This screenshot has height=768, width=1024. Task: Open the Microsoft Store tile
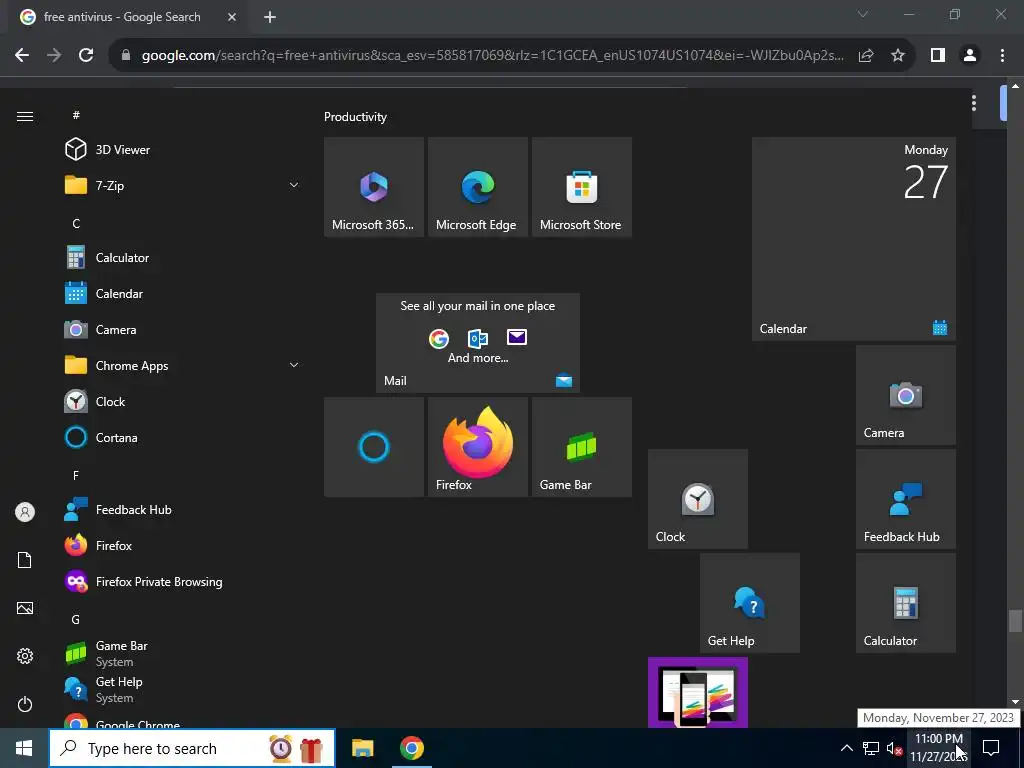coord(582,187)
